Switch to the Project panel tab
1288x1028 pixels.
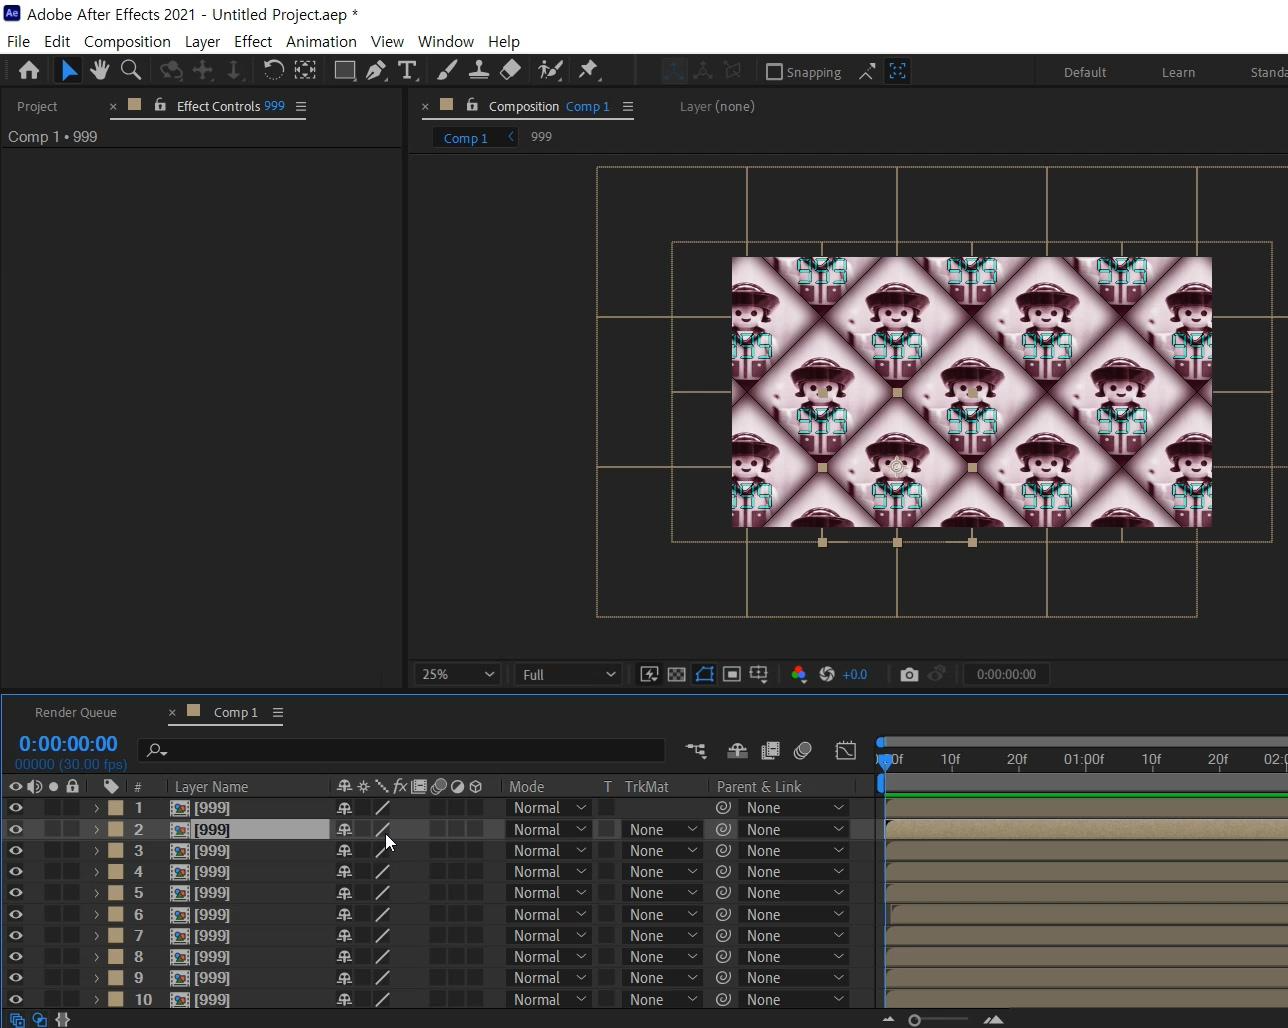pos(37,106)
